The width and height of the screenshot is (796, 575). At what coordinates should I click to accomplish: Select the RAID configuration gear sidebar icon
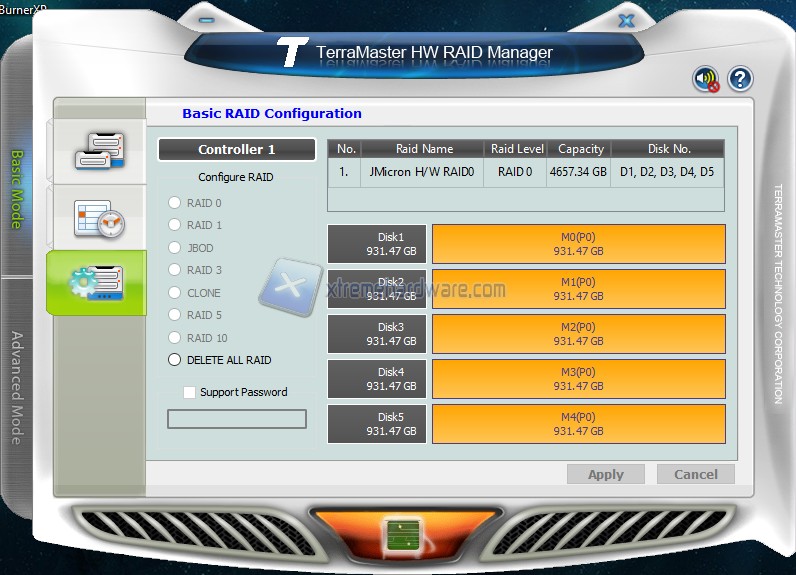(x=97, y=283)
